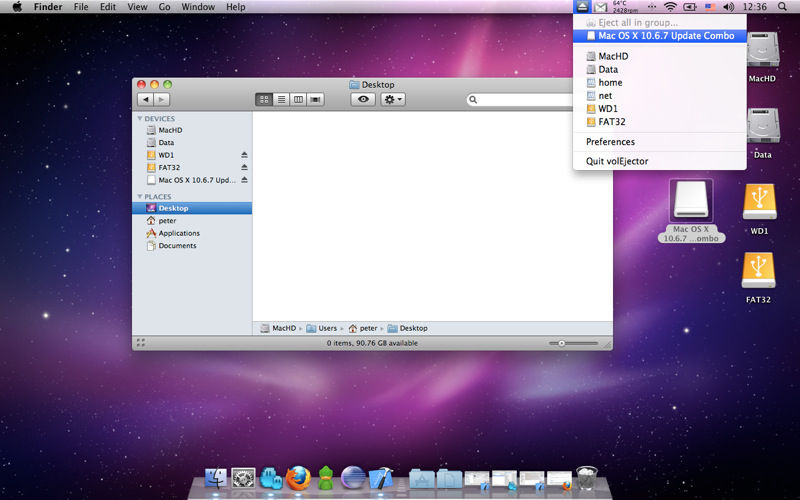Screen dimensions: 800x500
Task: Switch Finder to icon view
Action: tap(264, 99)
